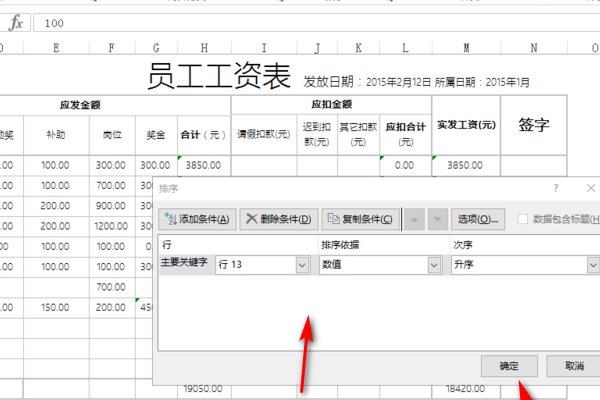Click the 合计（元） heading cell
600x400 pixels.
[x=204, y=135]
